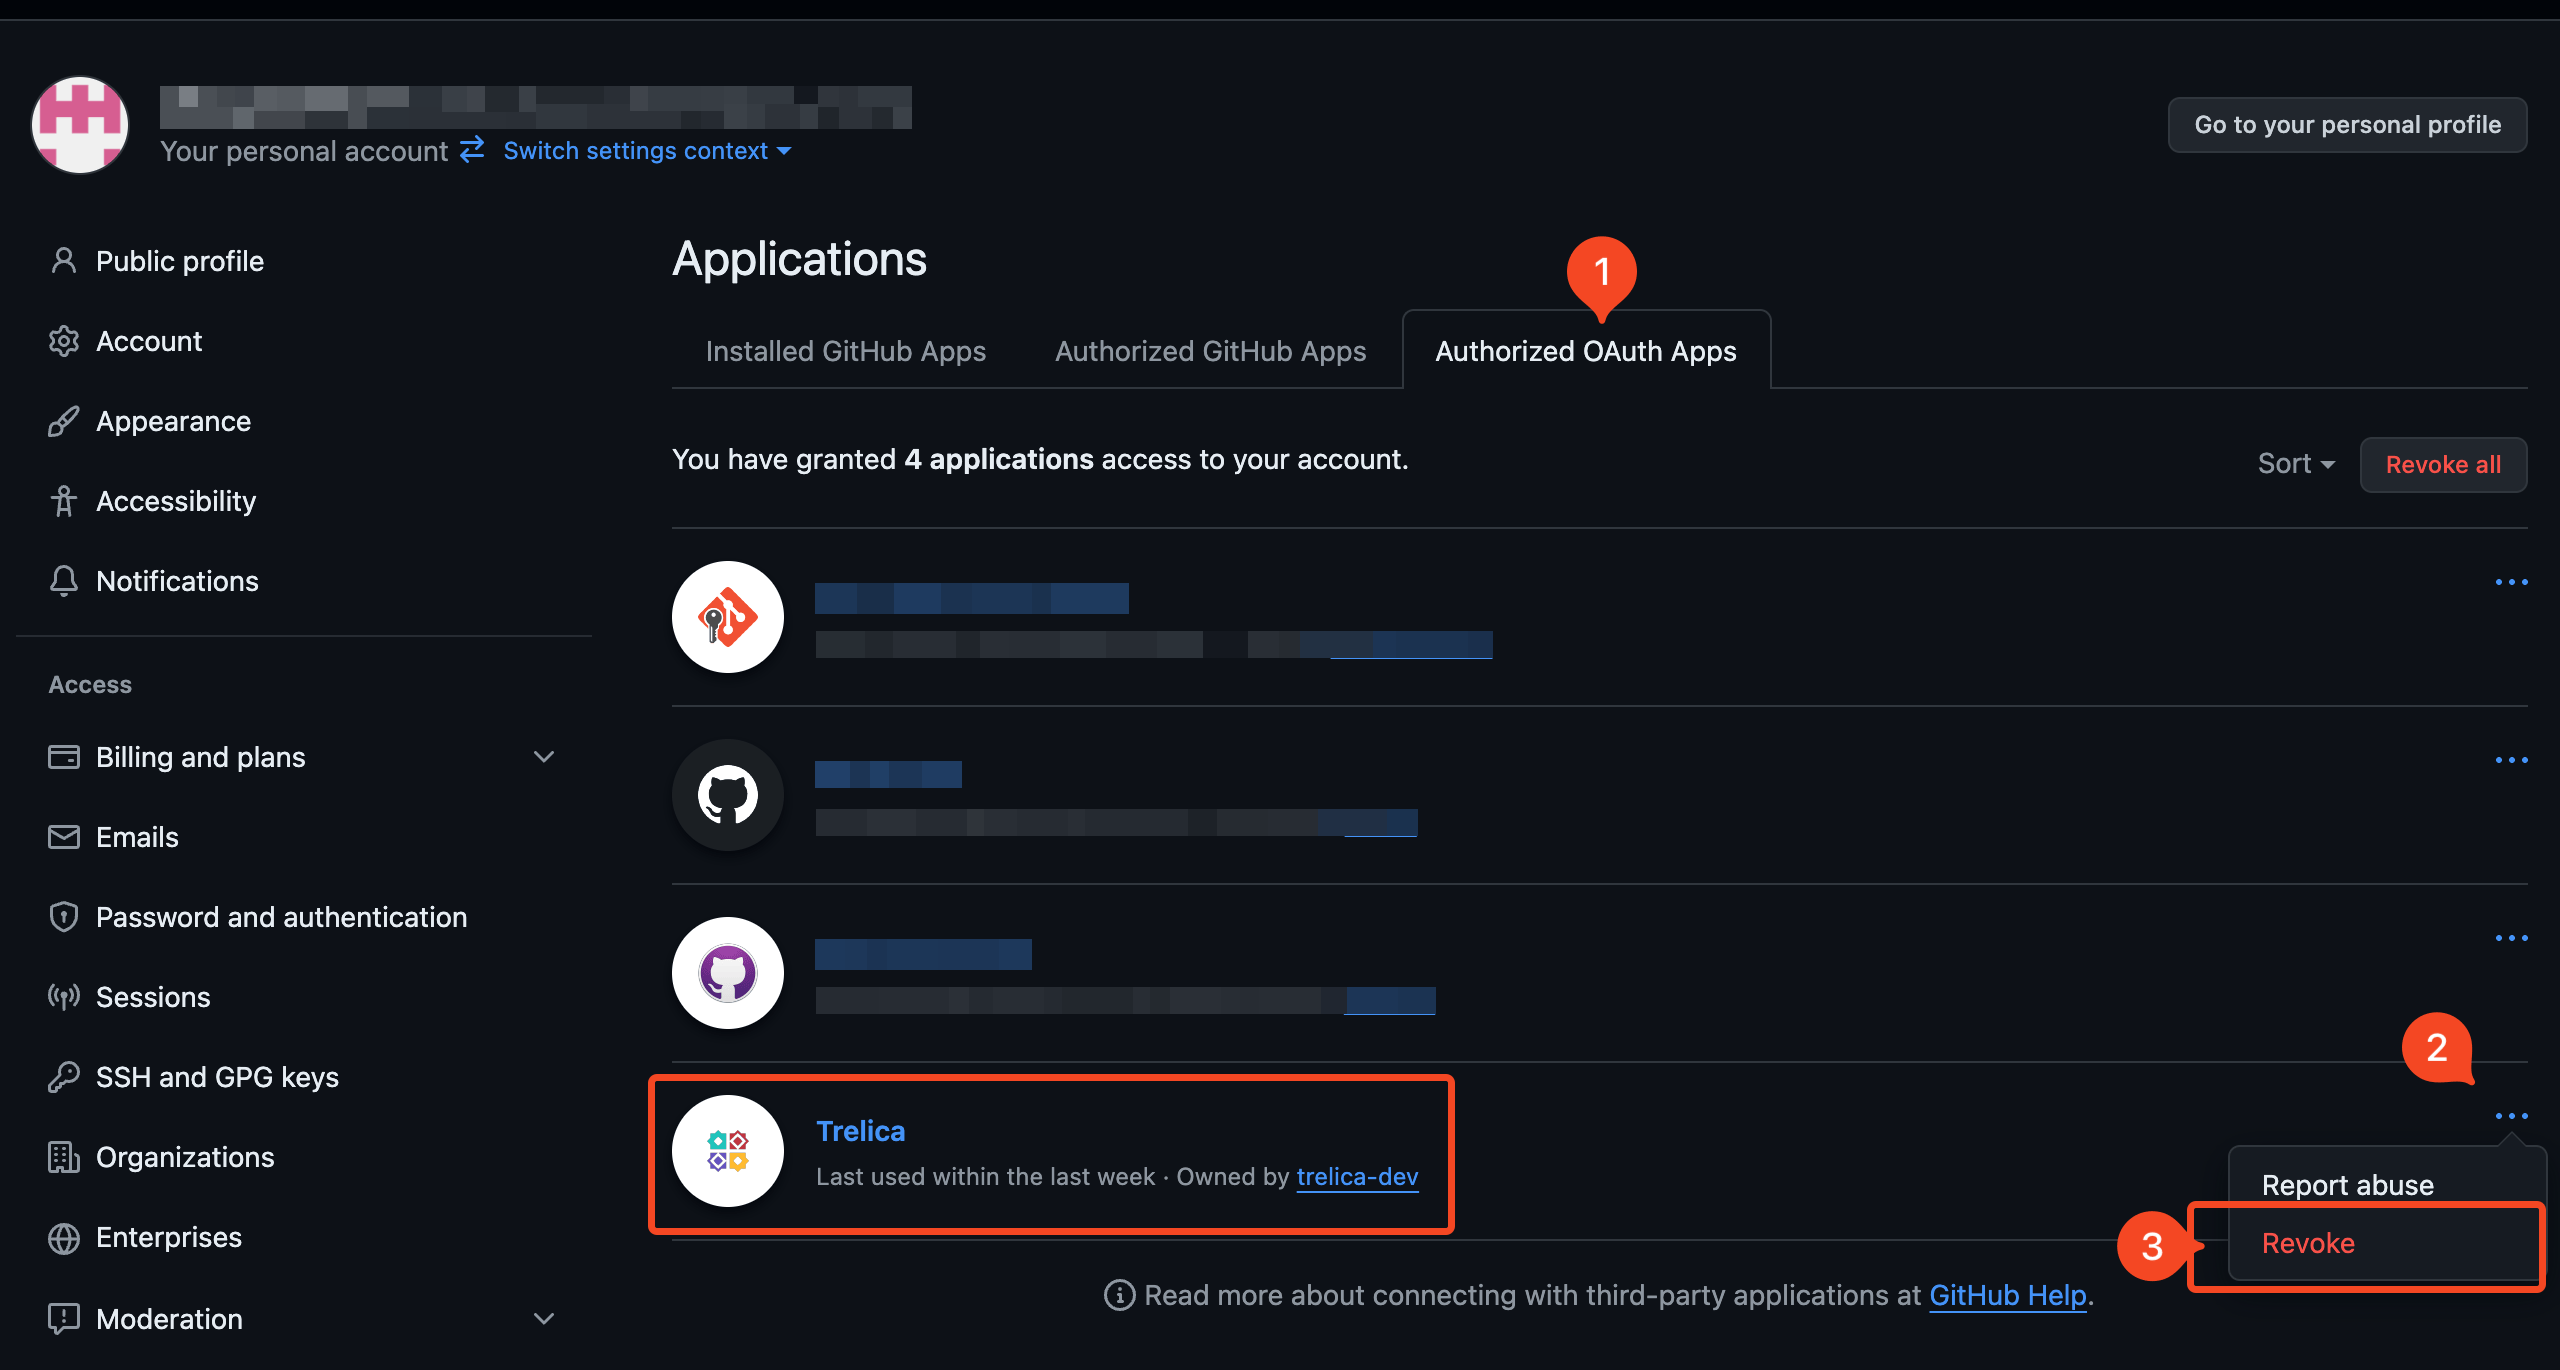Click the black GitHub Octocat app logo
Image resolution: width=2560 pixels, height=1370 pixels.
(728, 795)
